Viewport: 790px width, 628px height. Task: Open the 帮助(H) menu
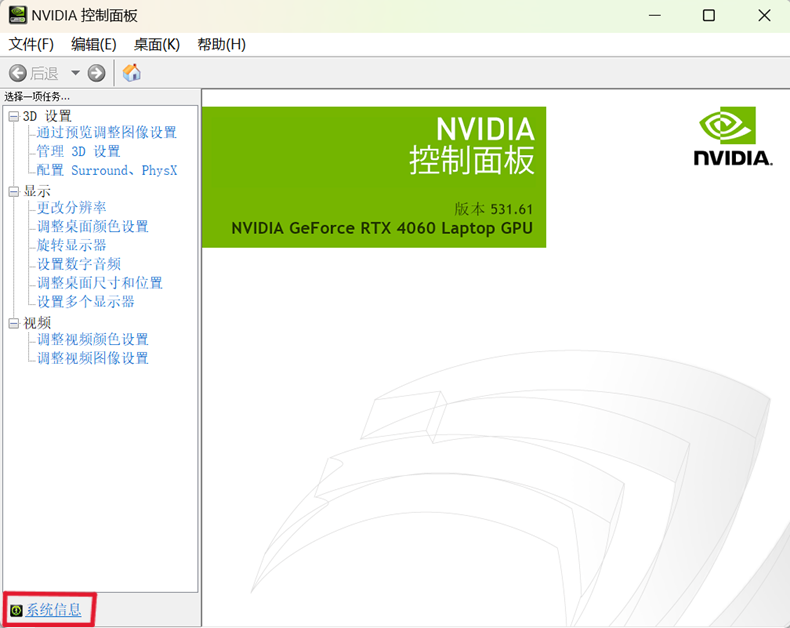221,44
